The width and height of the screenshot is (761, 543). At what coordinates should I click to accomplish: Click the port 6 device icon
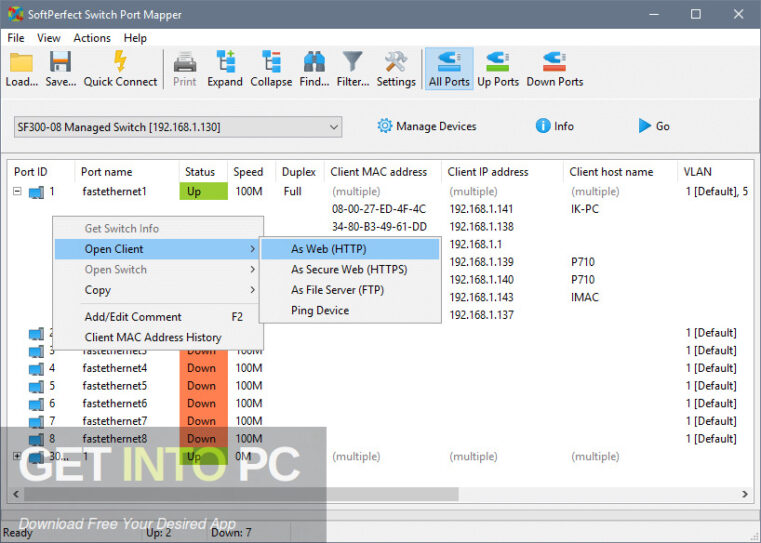(x=36, y=404)
